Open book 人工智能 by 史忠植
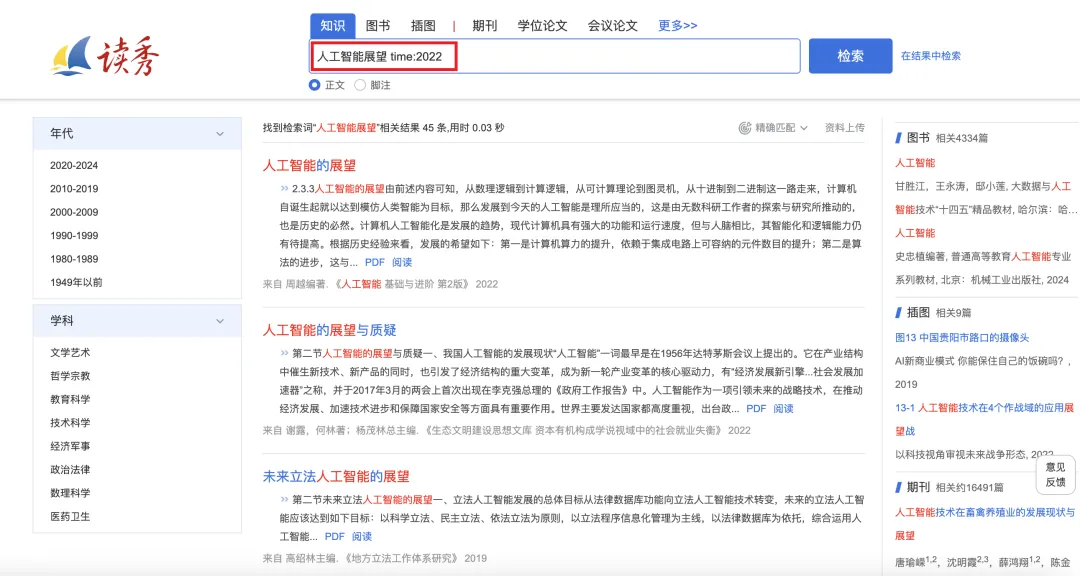Screen dimensions: 1080x576 click(x=915, y=233)
